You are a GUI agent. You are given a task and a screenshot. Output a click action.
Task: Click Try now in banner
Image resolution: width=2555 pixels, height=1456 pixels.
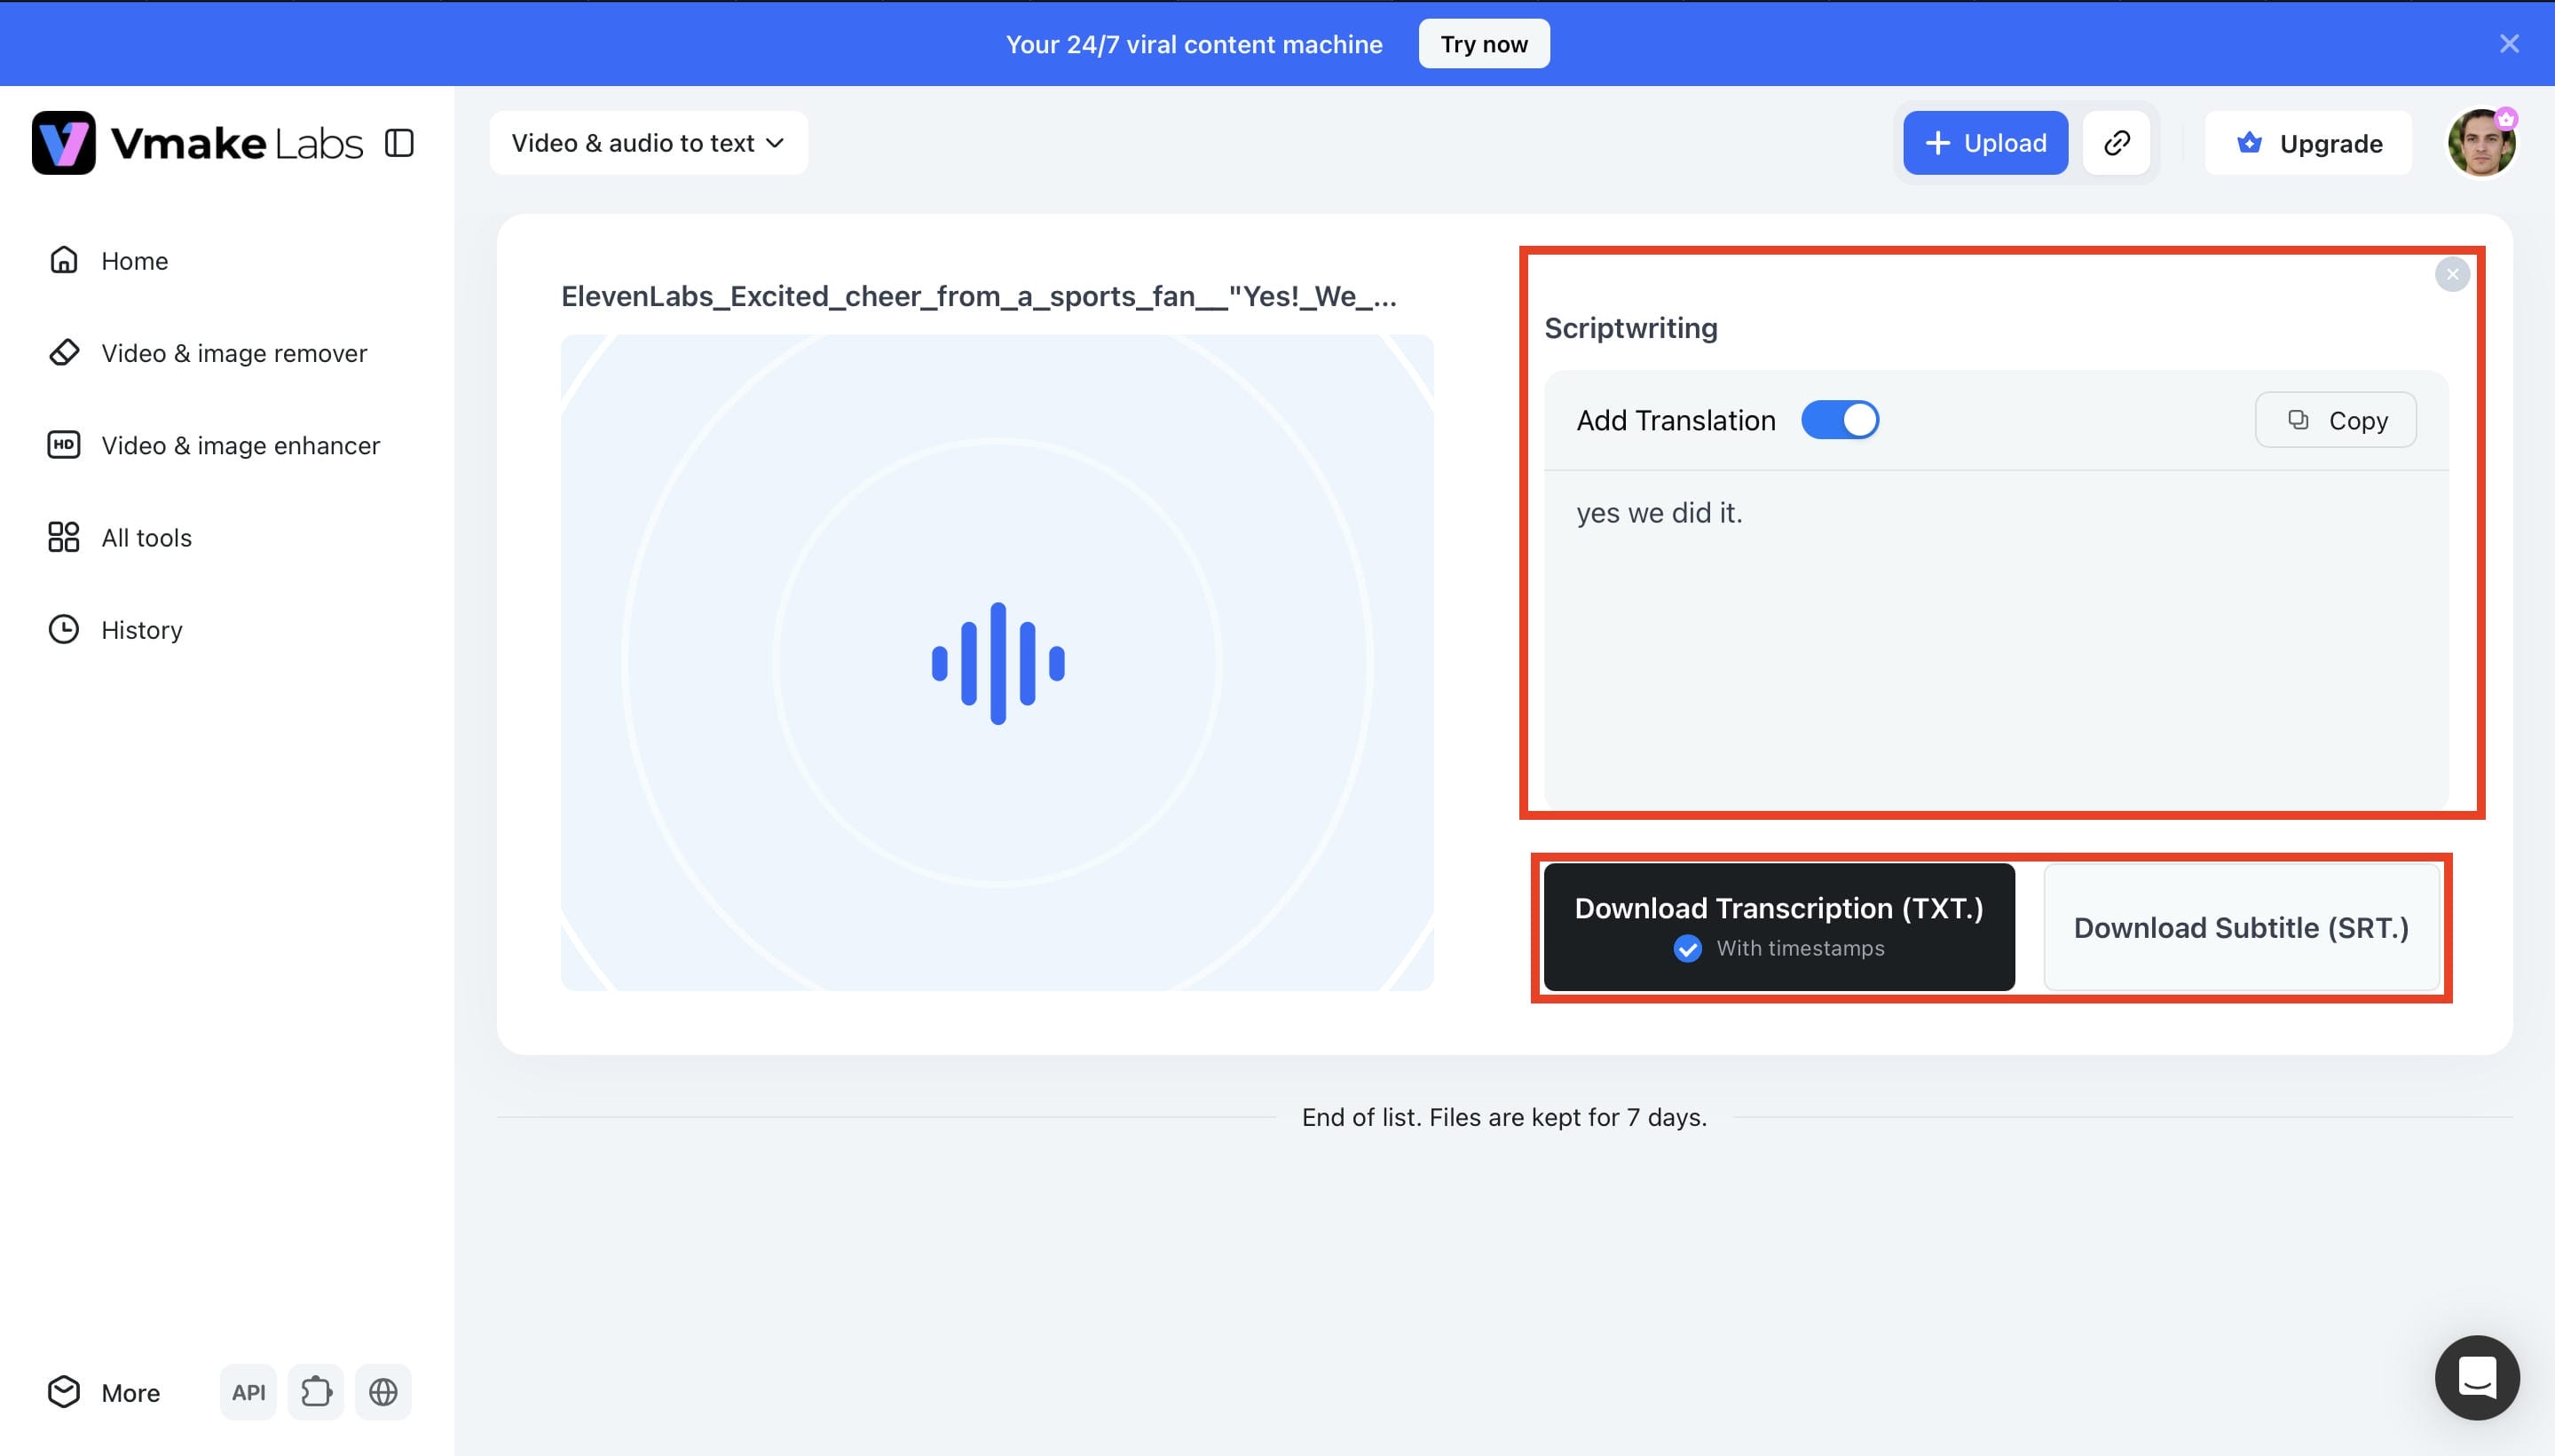pos(1484,44)
